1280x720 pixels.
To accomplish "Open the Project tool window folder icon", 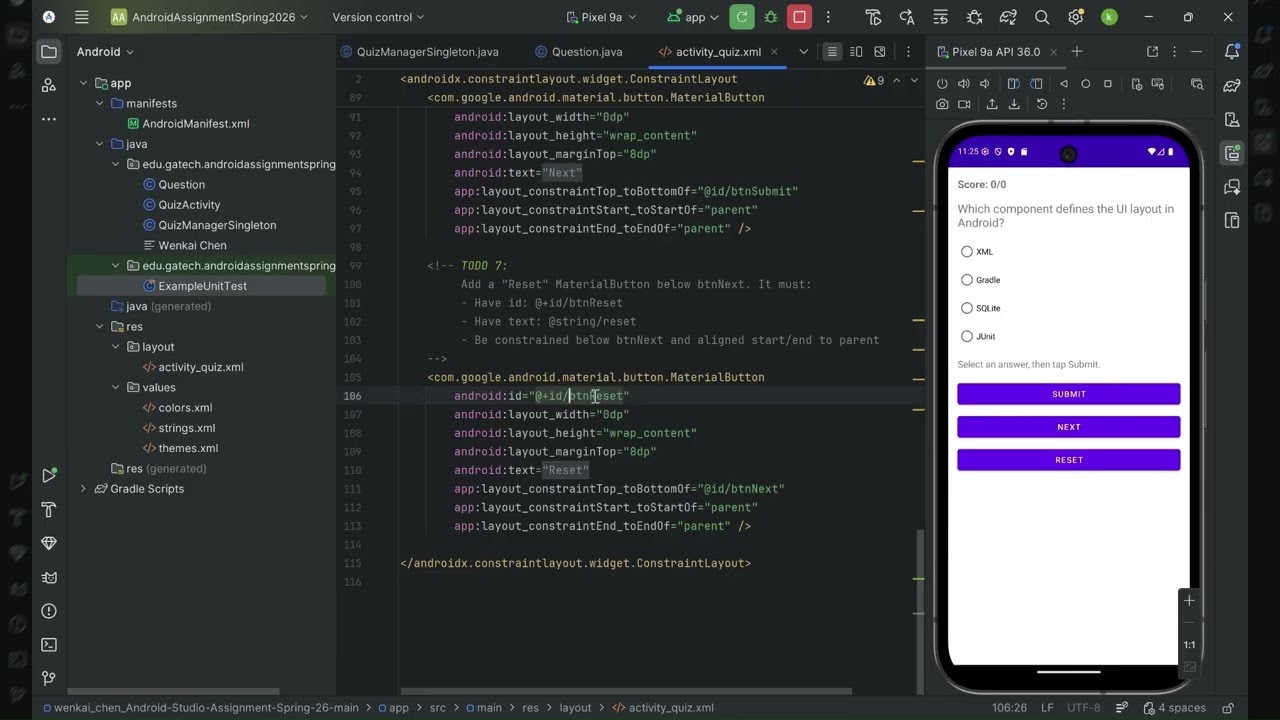I will 48,52.
